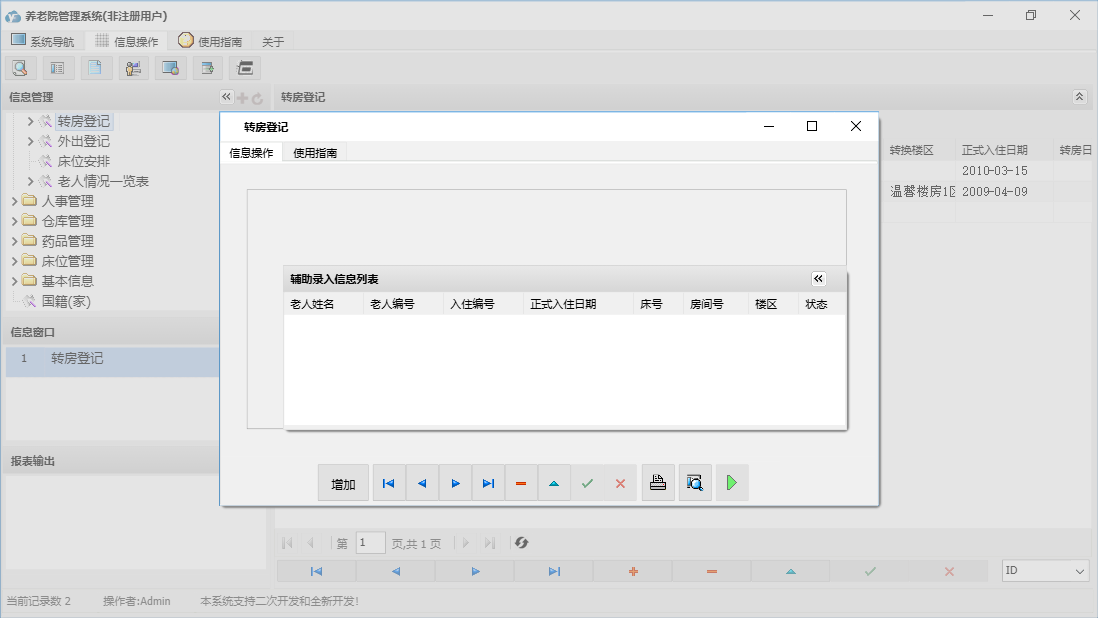Switch to the 使用指南 tab in the dialog

click(x=315, y=153)
